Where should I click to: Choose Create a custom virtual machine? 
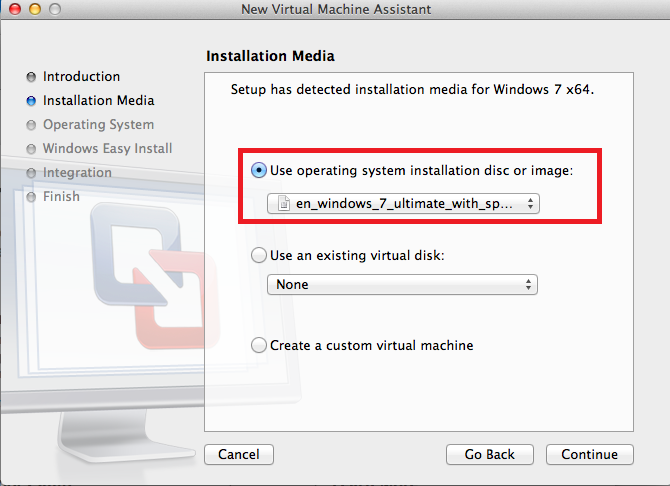(x=260, y=345)
